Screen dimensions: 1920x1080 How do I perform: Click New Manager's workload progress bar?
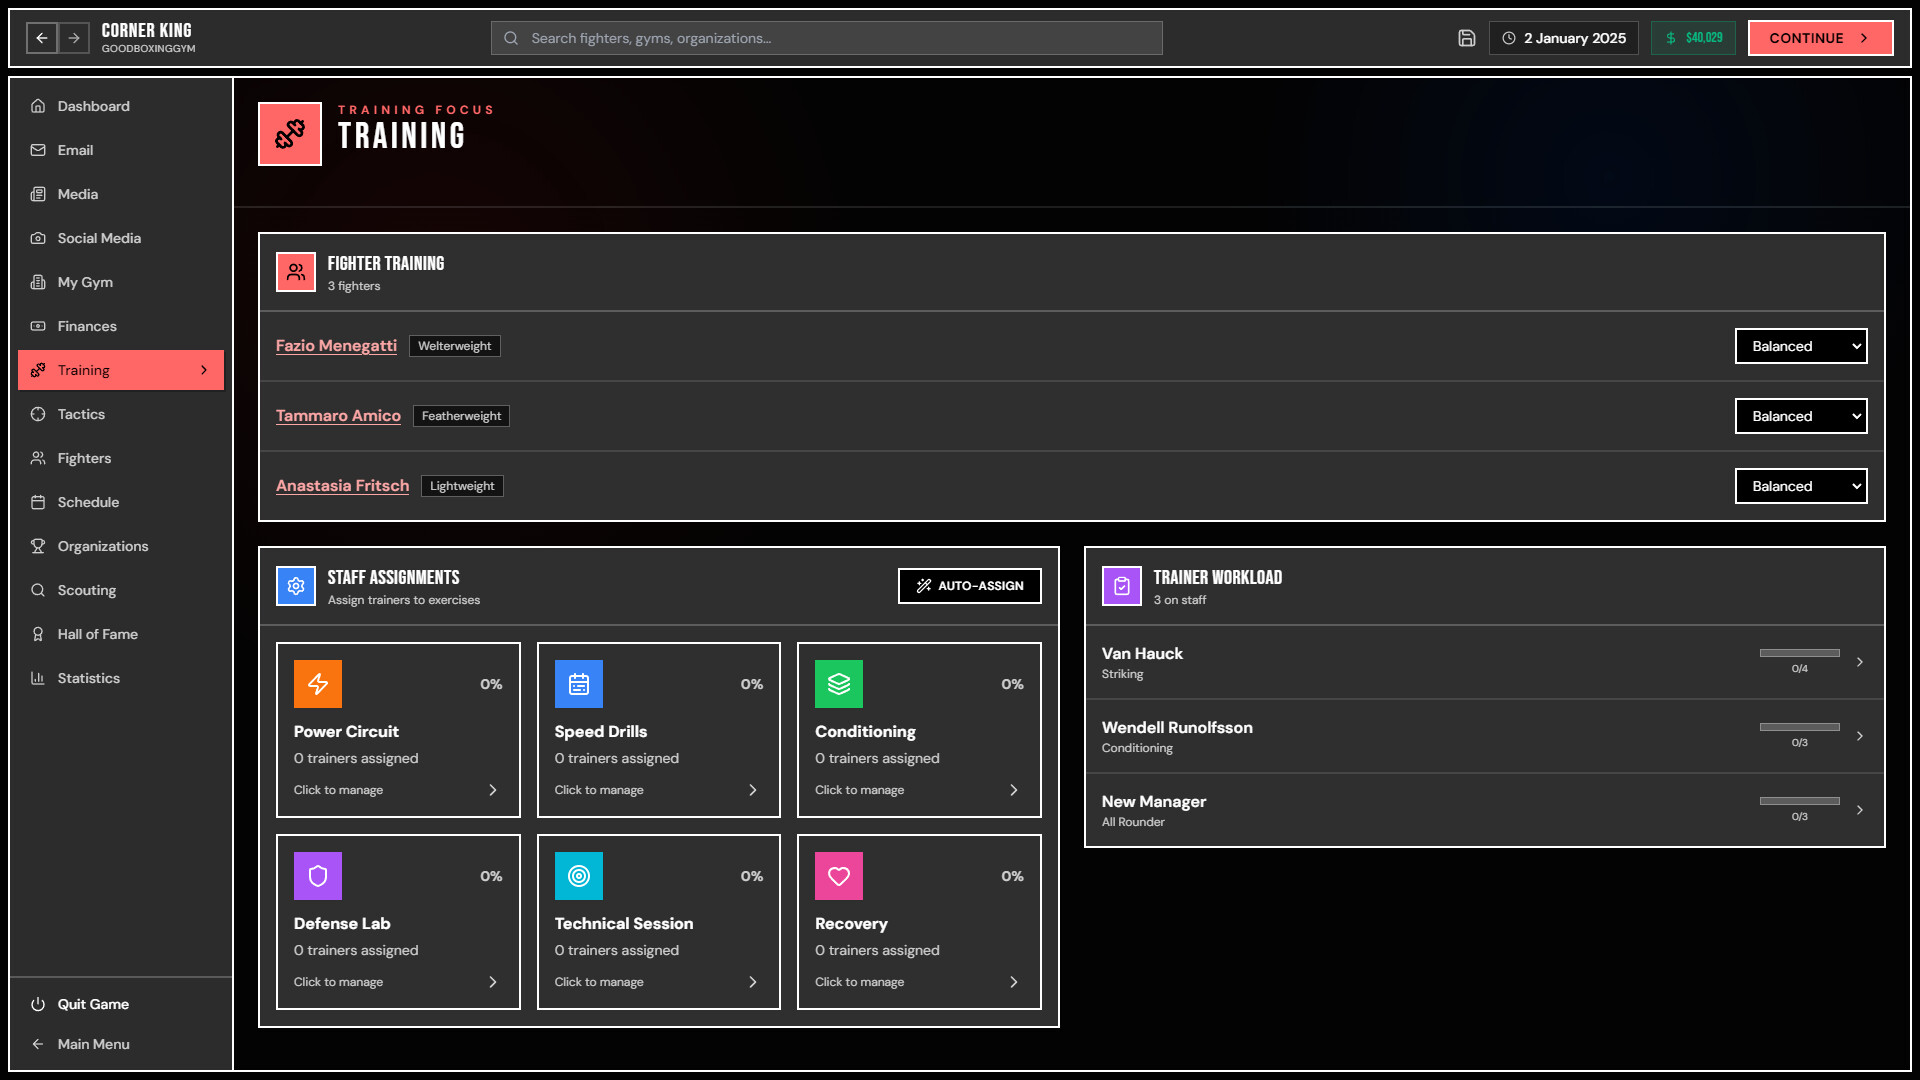click(1799, 801)
